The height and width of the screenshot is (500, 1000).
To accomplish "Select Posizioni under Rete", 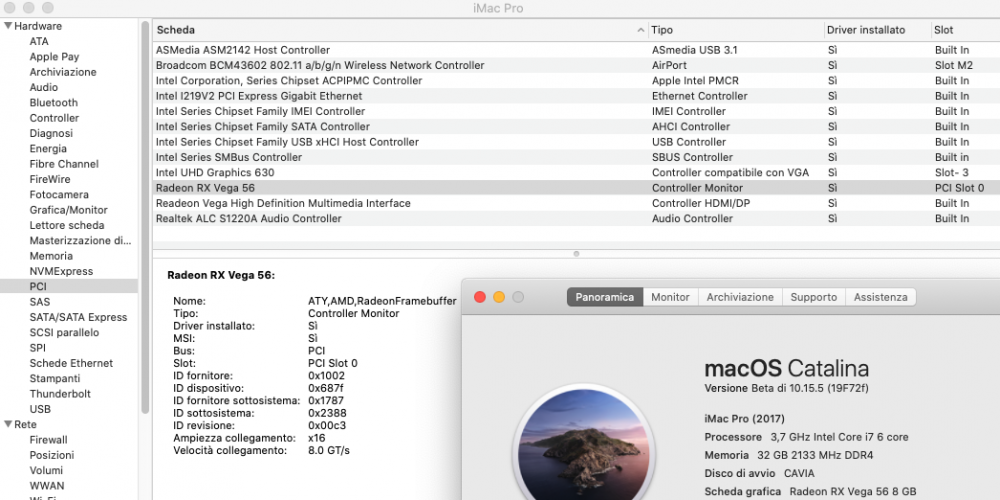I will tap(52, 455).
